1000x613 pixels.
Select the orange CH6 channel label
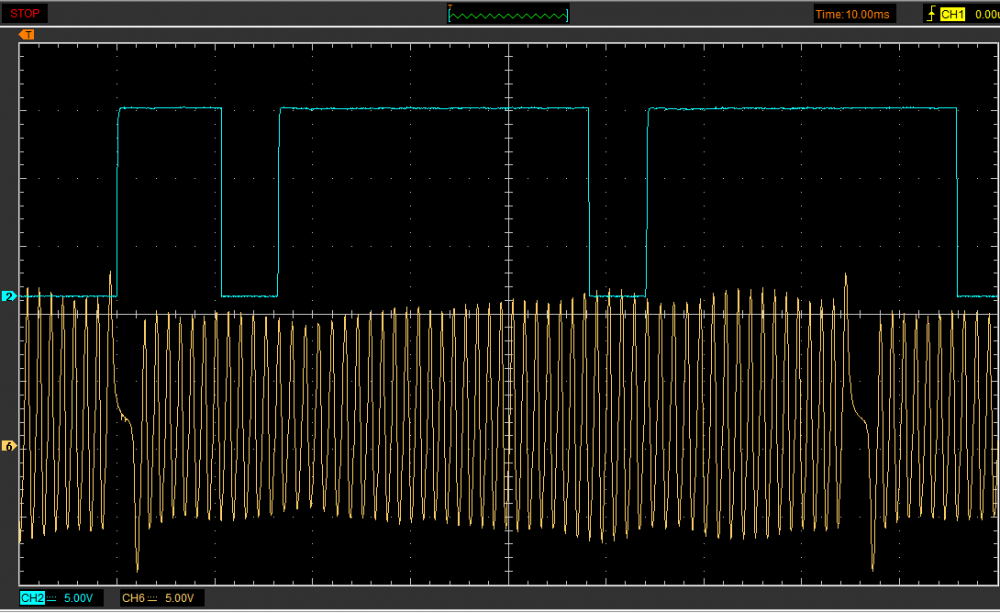132,598
